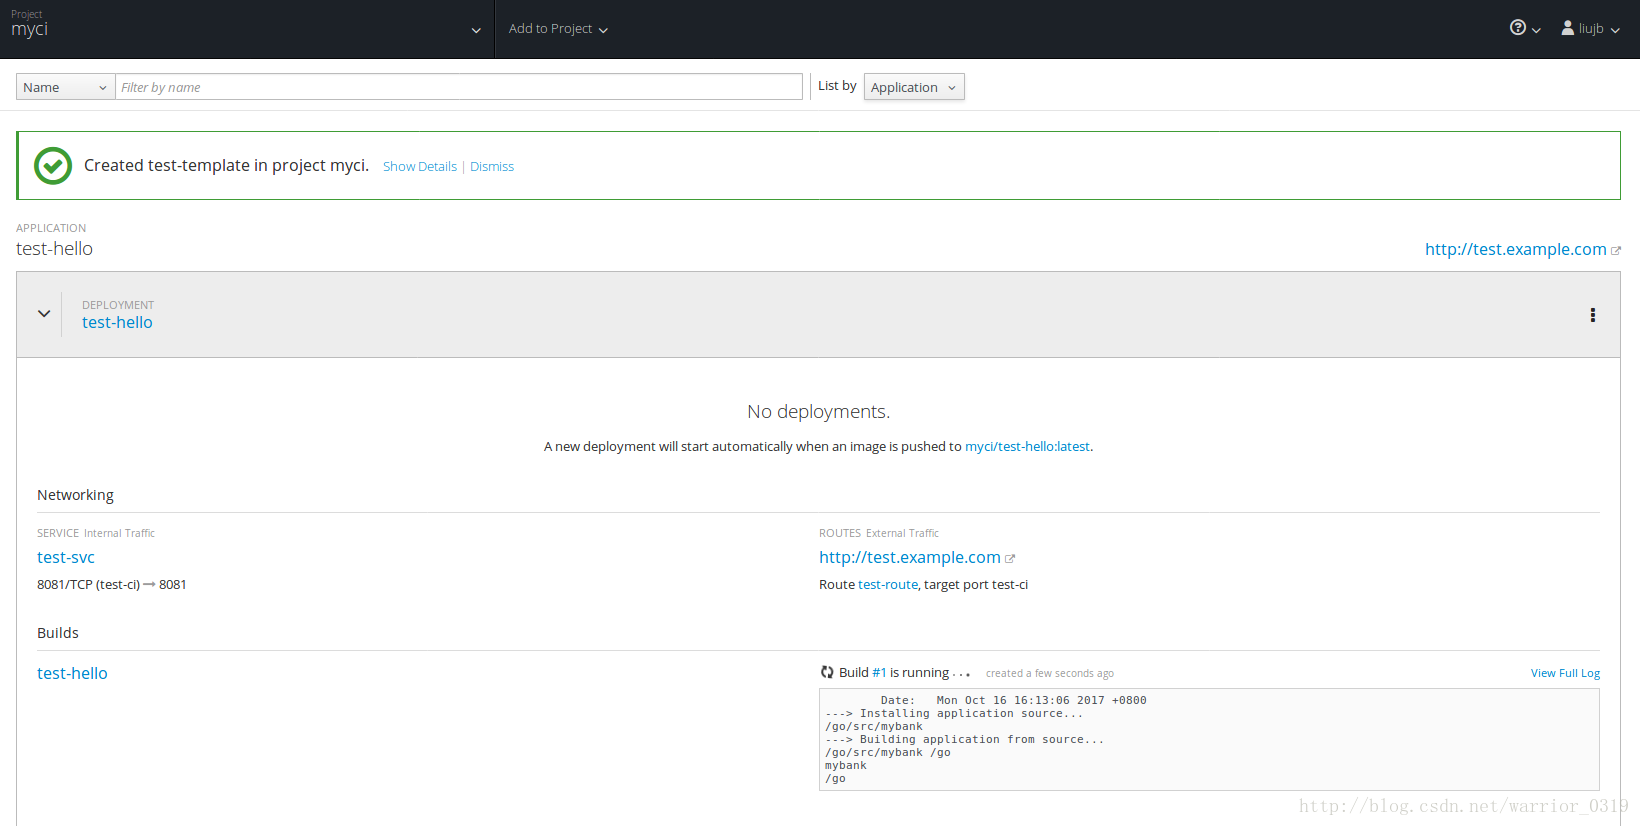Click 'created a few seconds ago' text
This screenshot has width=1640, height=826.
click(1049, 674)
